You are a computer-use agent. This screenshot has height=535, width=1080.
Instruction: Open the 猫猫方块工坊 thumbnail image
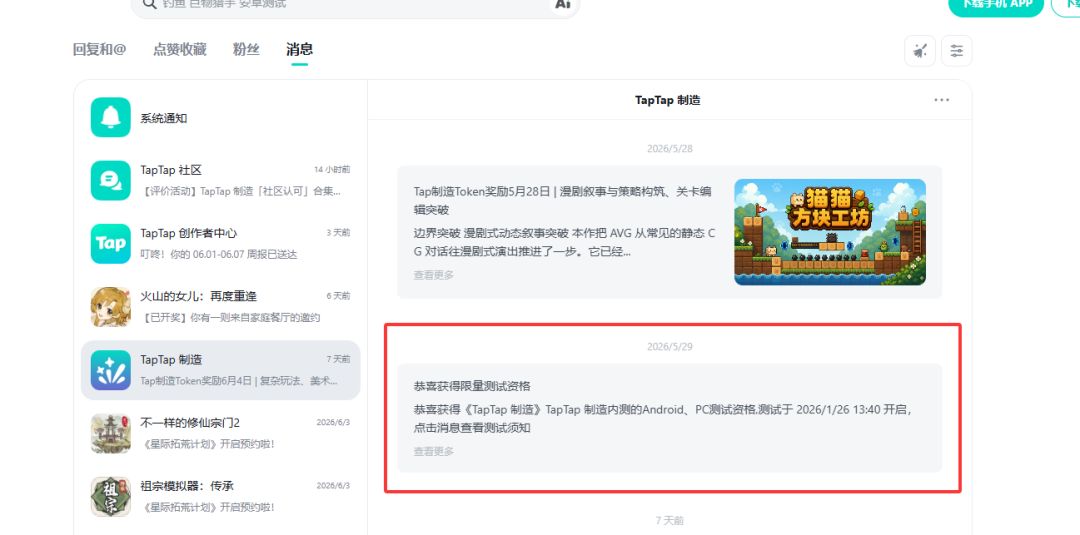point(830,232)
